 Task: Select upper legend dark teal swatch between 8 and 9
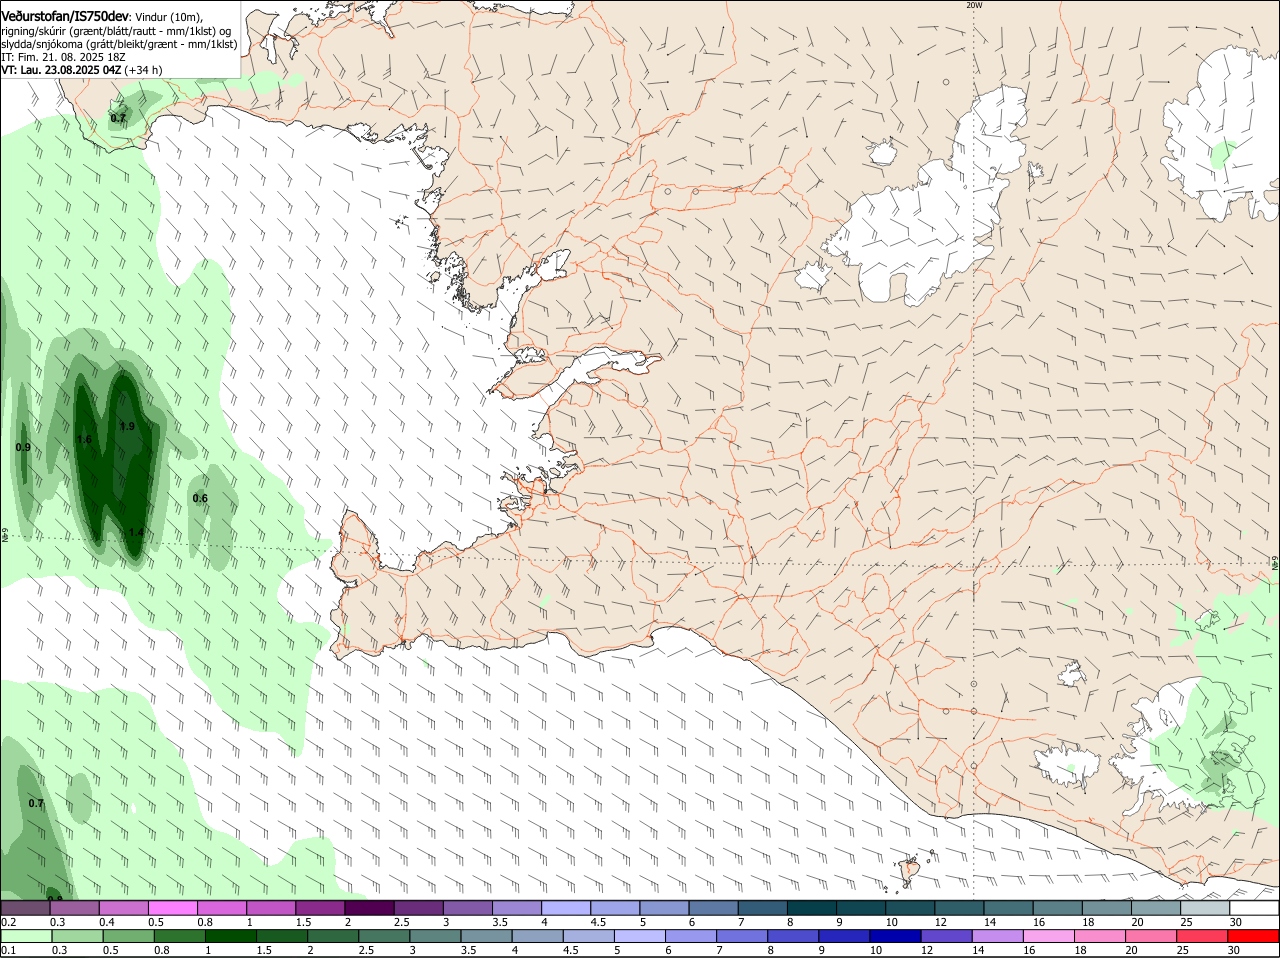coord(812,908)
